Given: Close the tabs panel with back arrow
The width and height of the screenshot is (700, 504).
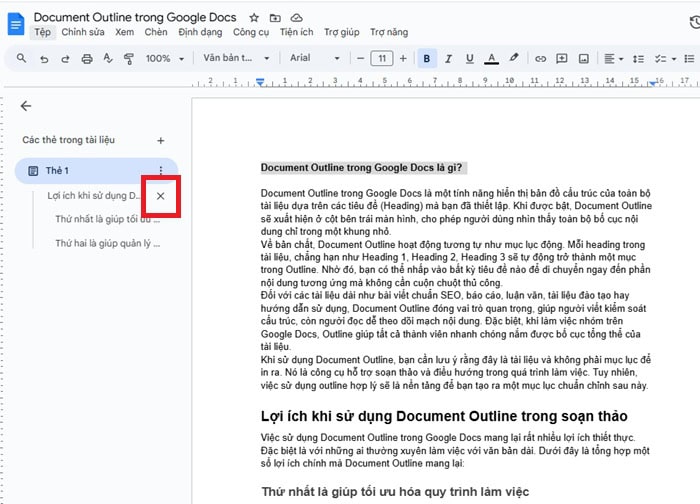Looking at the screenshot, I should click(26, 106).
